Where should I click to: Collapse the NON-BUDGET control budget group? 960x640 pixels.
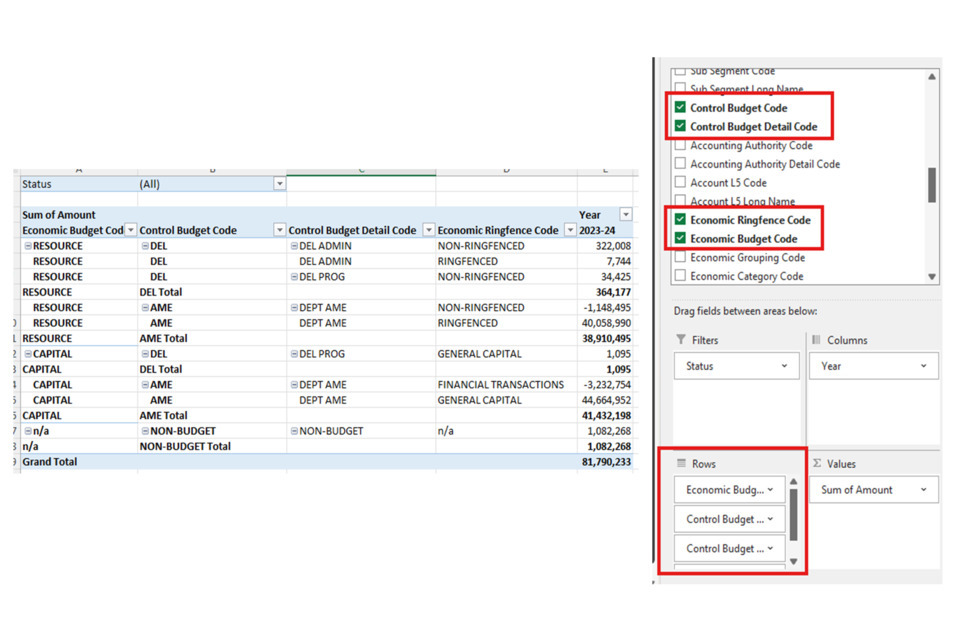pyautogui.click(x=145, y=431)
